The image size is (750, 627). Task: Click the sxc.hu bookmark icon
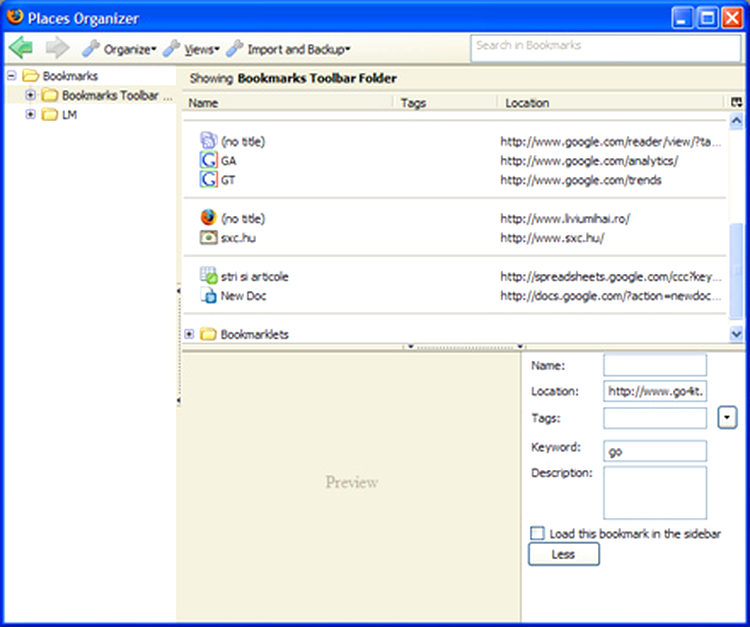[x=208, y=237]
